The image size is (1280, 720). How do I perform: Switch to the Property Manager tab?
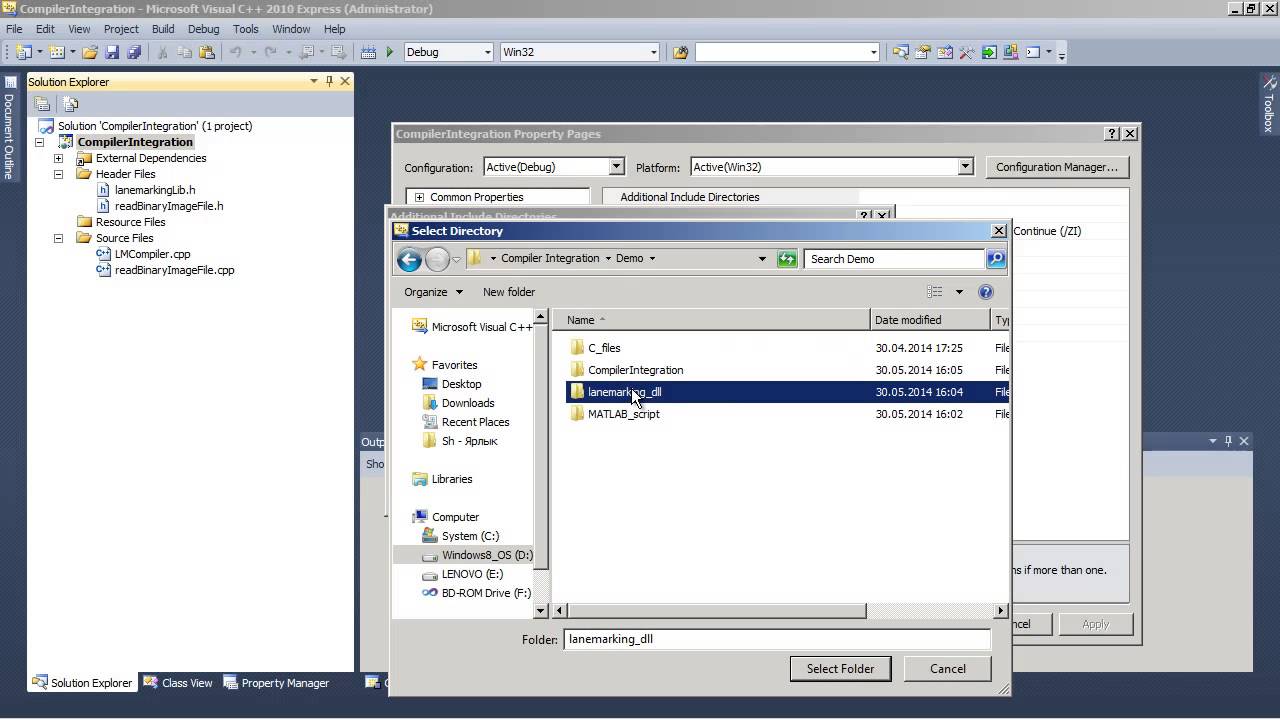coord(276,683)
